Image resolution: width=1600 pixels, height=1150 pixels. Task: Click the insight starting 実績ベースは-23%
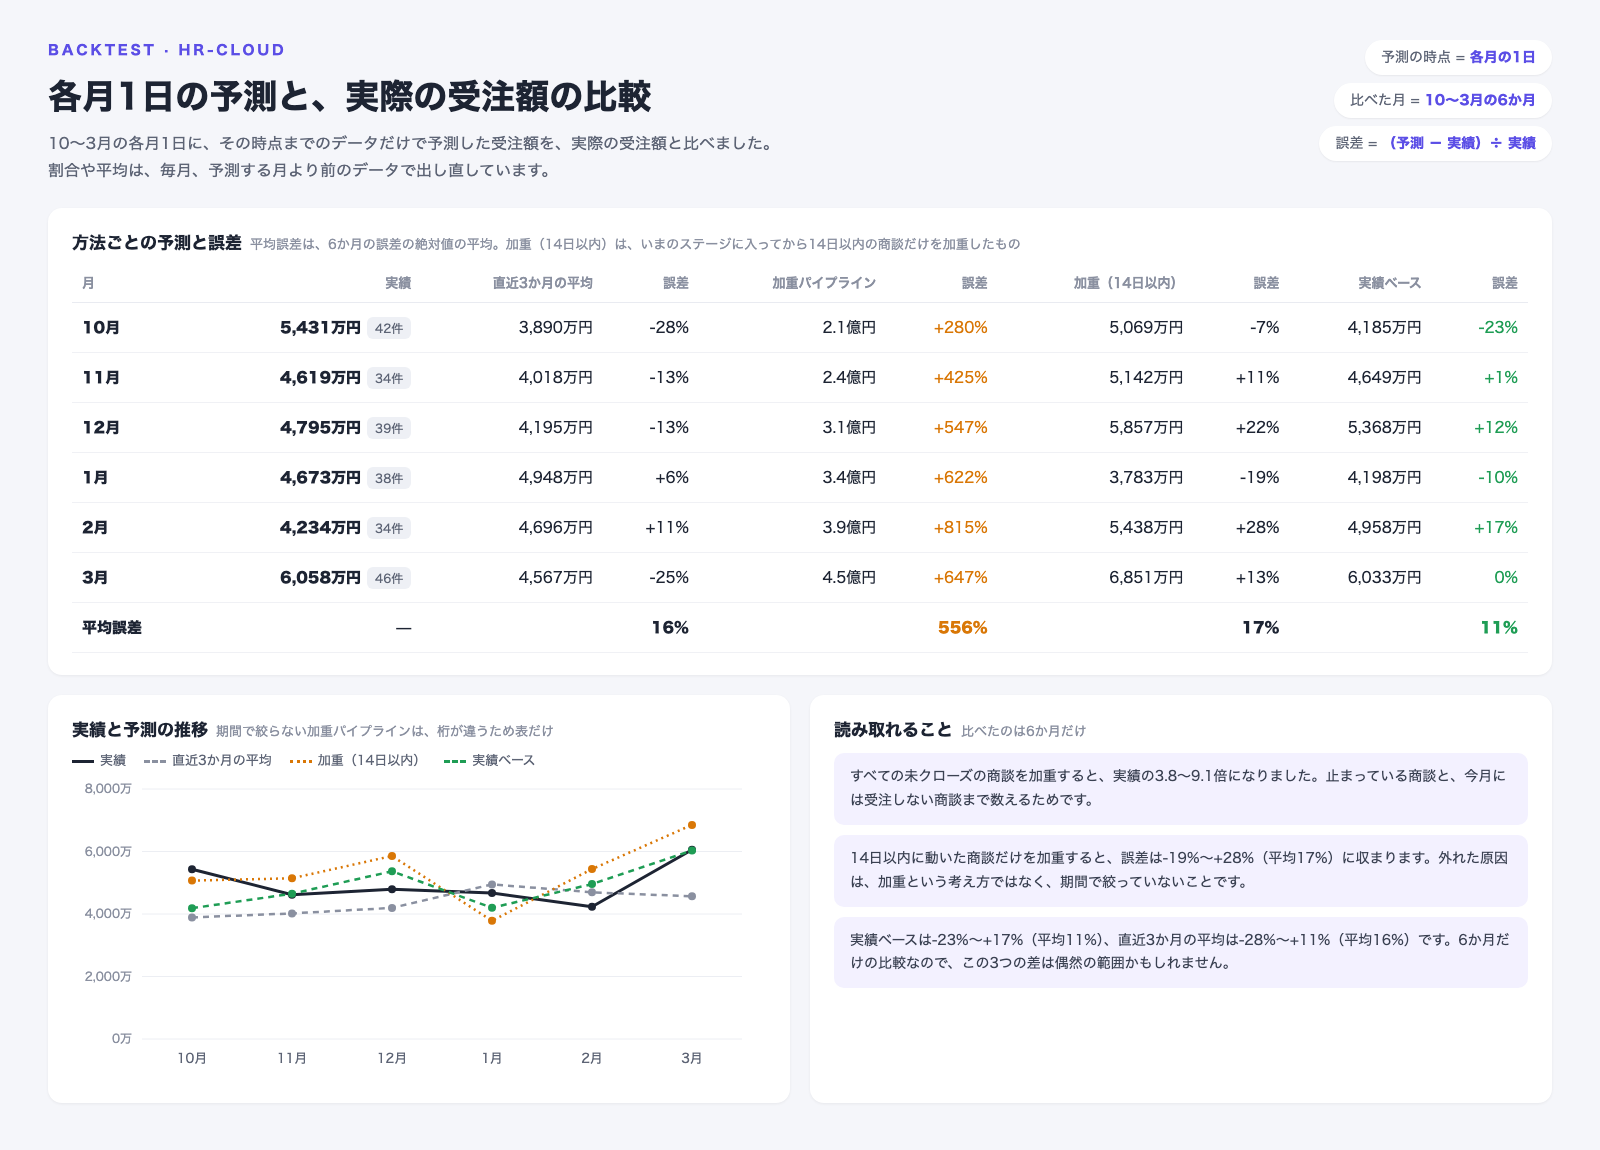point(1181,952)
